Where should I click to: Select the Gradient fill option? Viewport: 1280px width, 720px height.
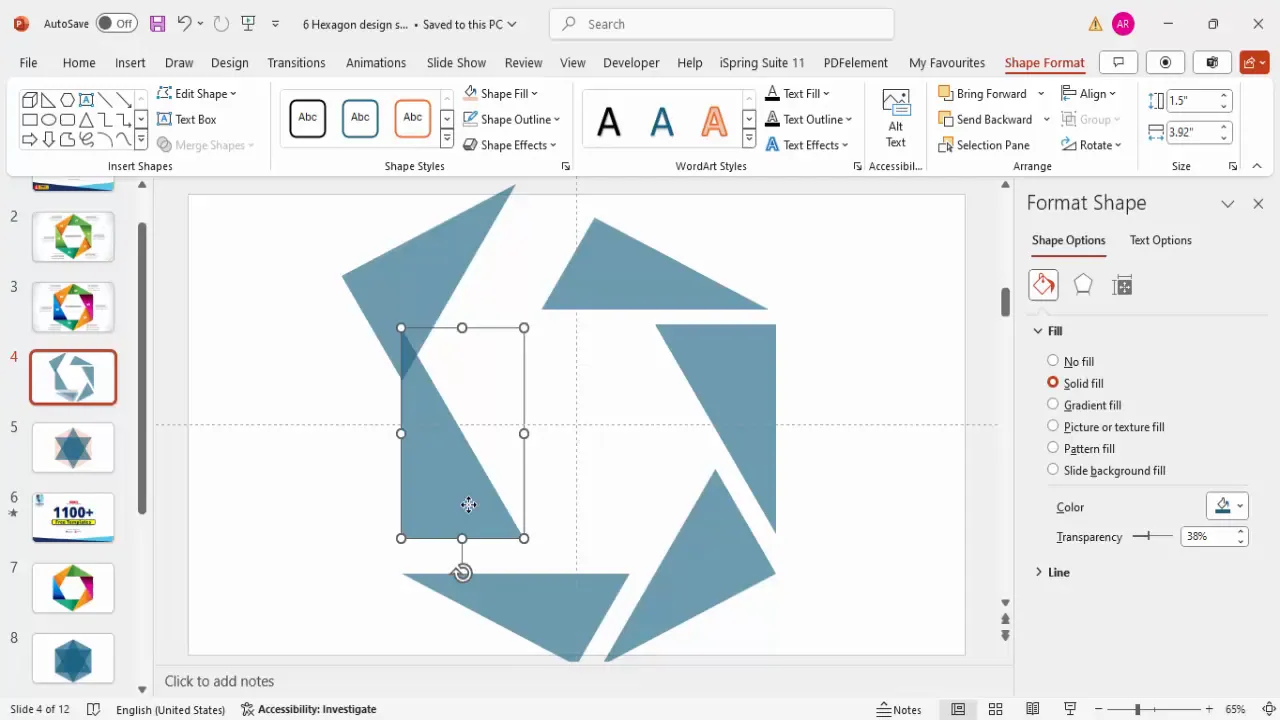click(1084, 405)
